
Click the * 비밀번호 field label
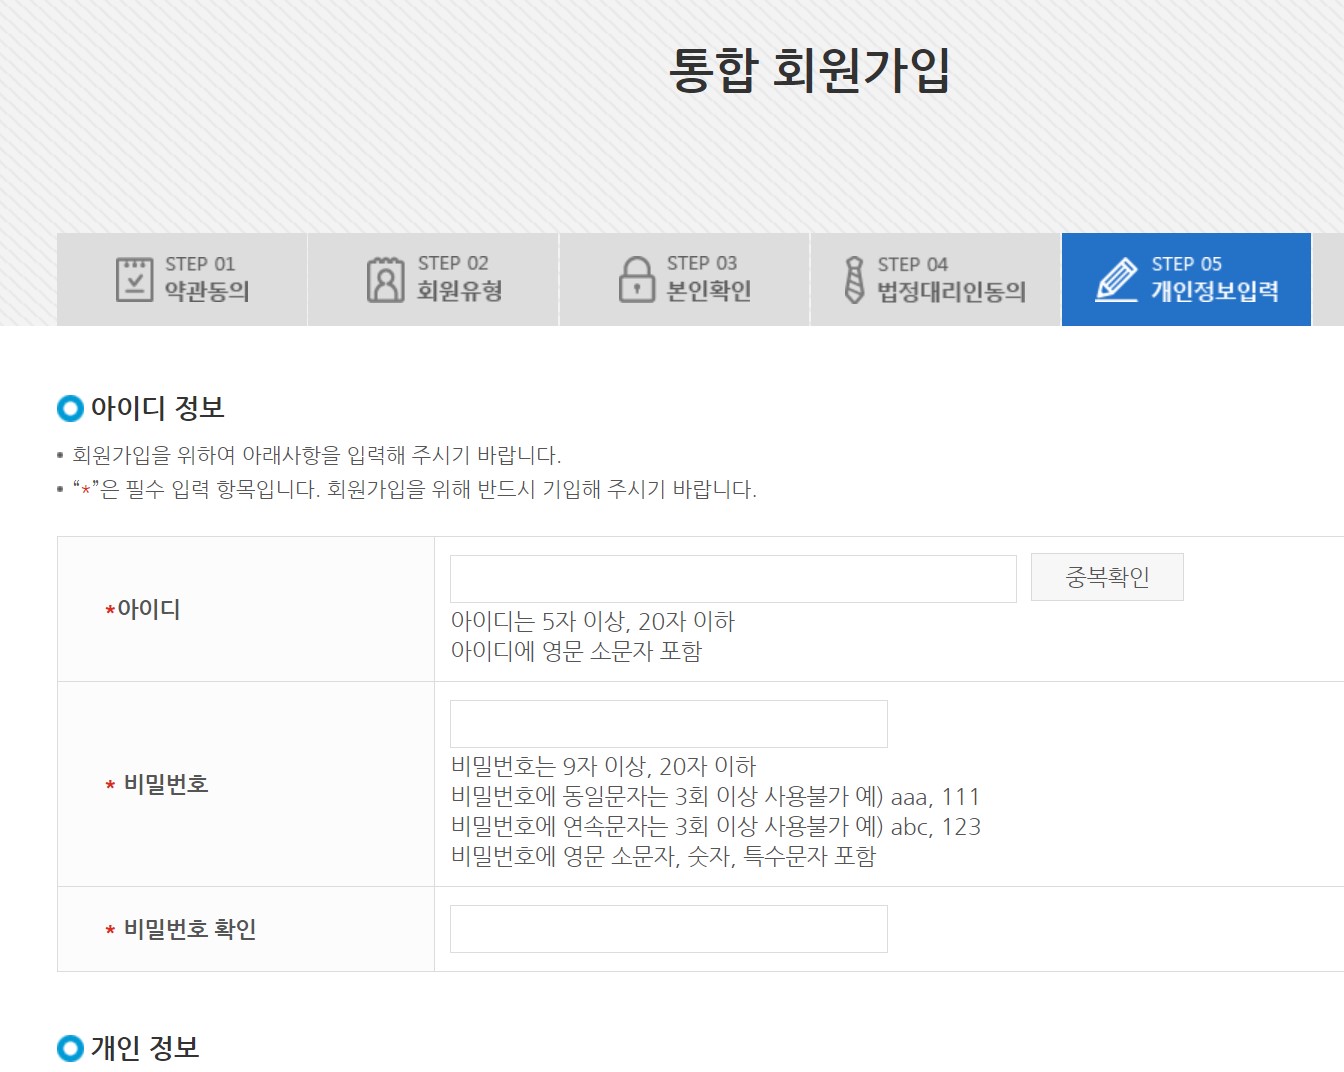(x=157, y=784)
